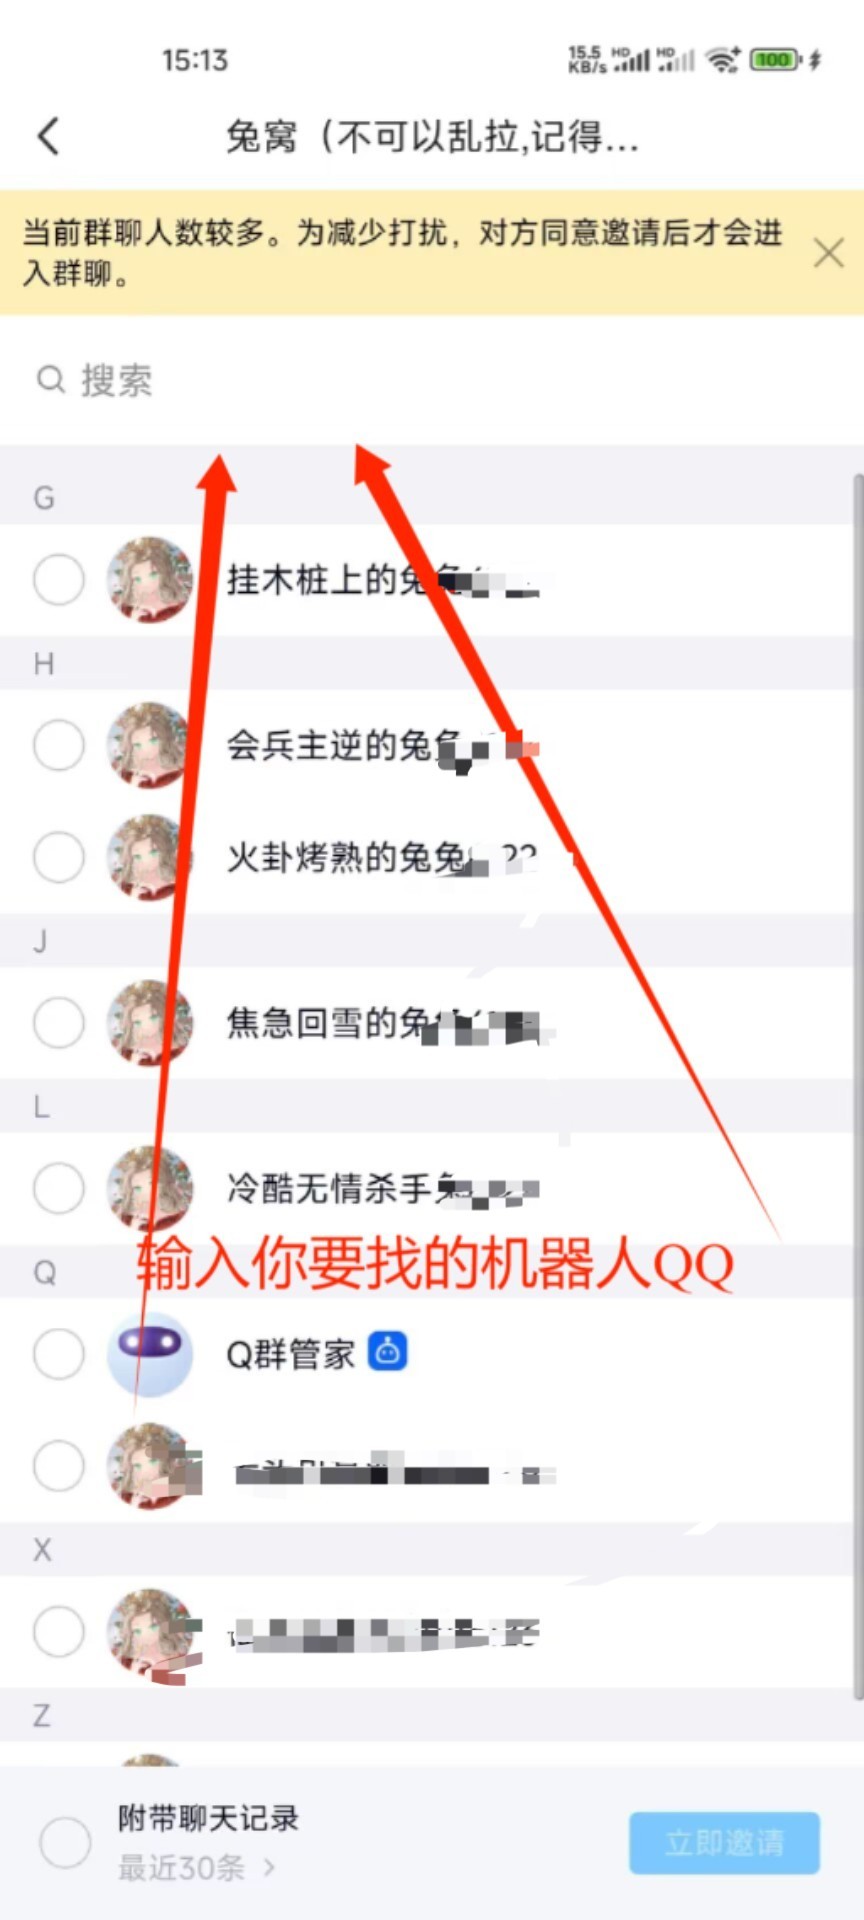864x1920 pixels.
Task: Open avatar of 火卦烤熟的兔兔
Action: [x=150, y=857]
